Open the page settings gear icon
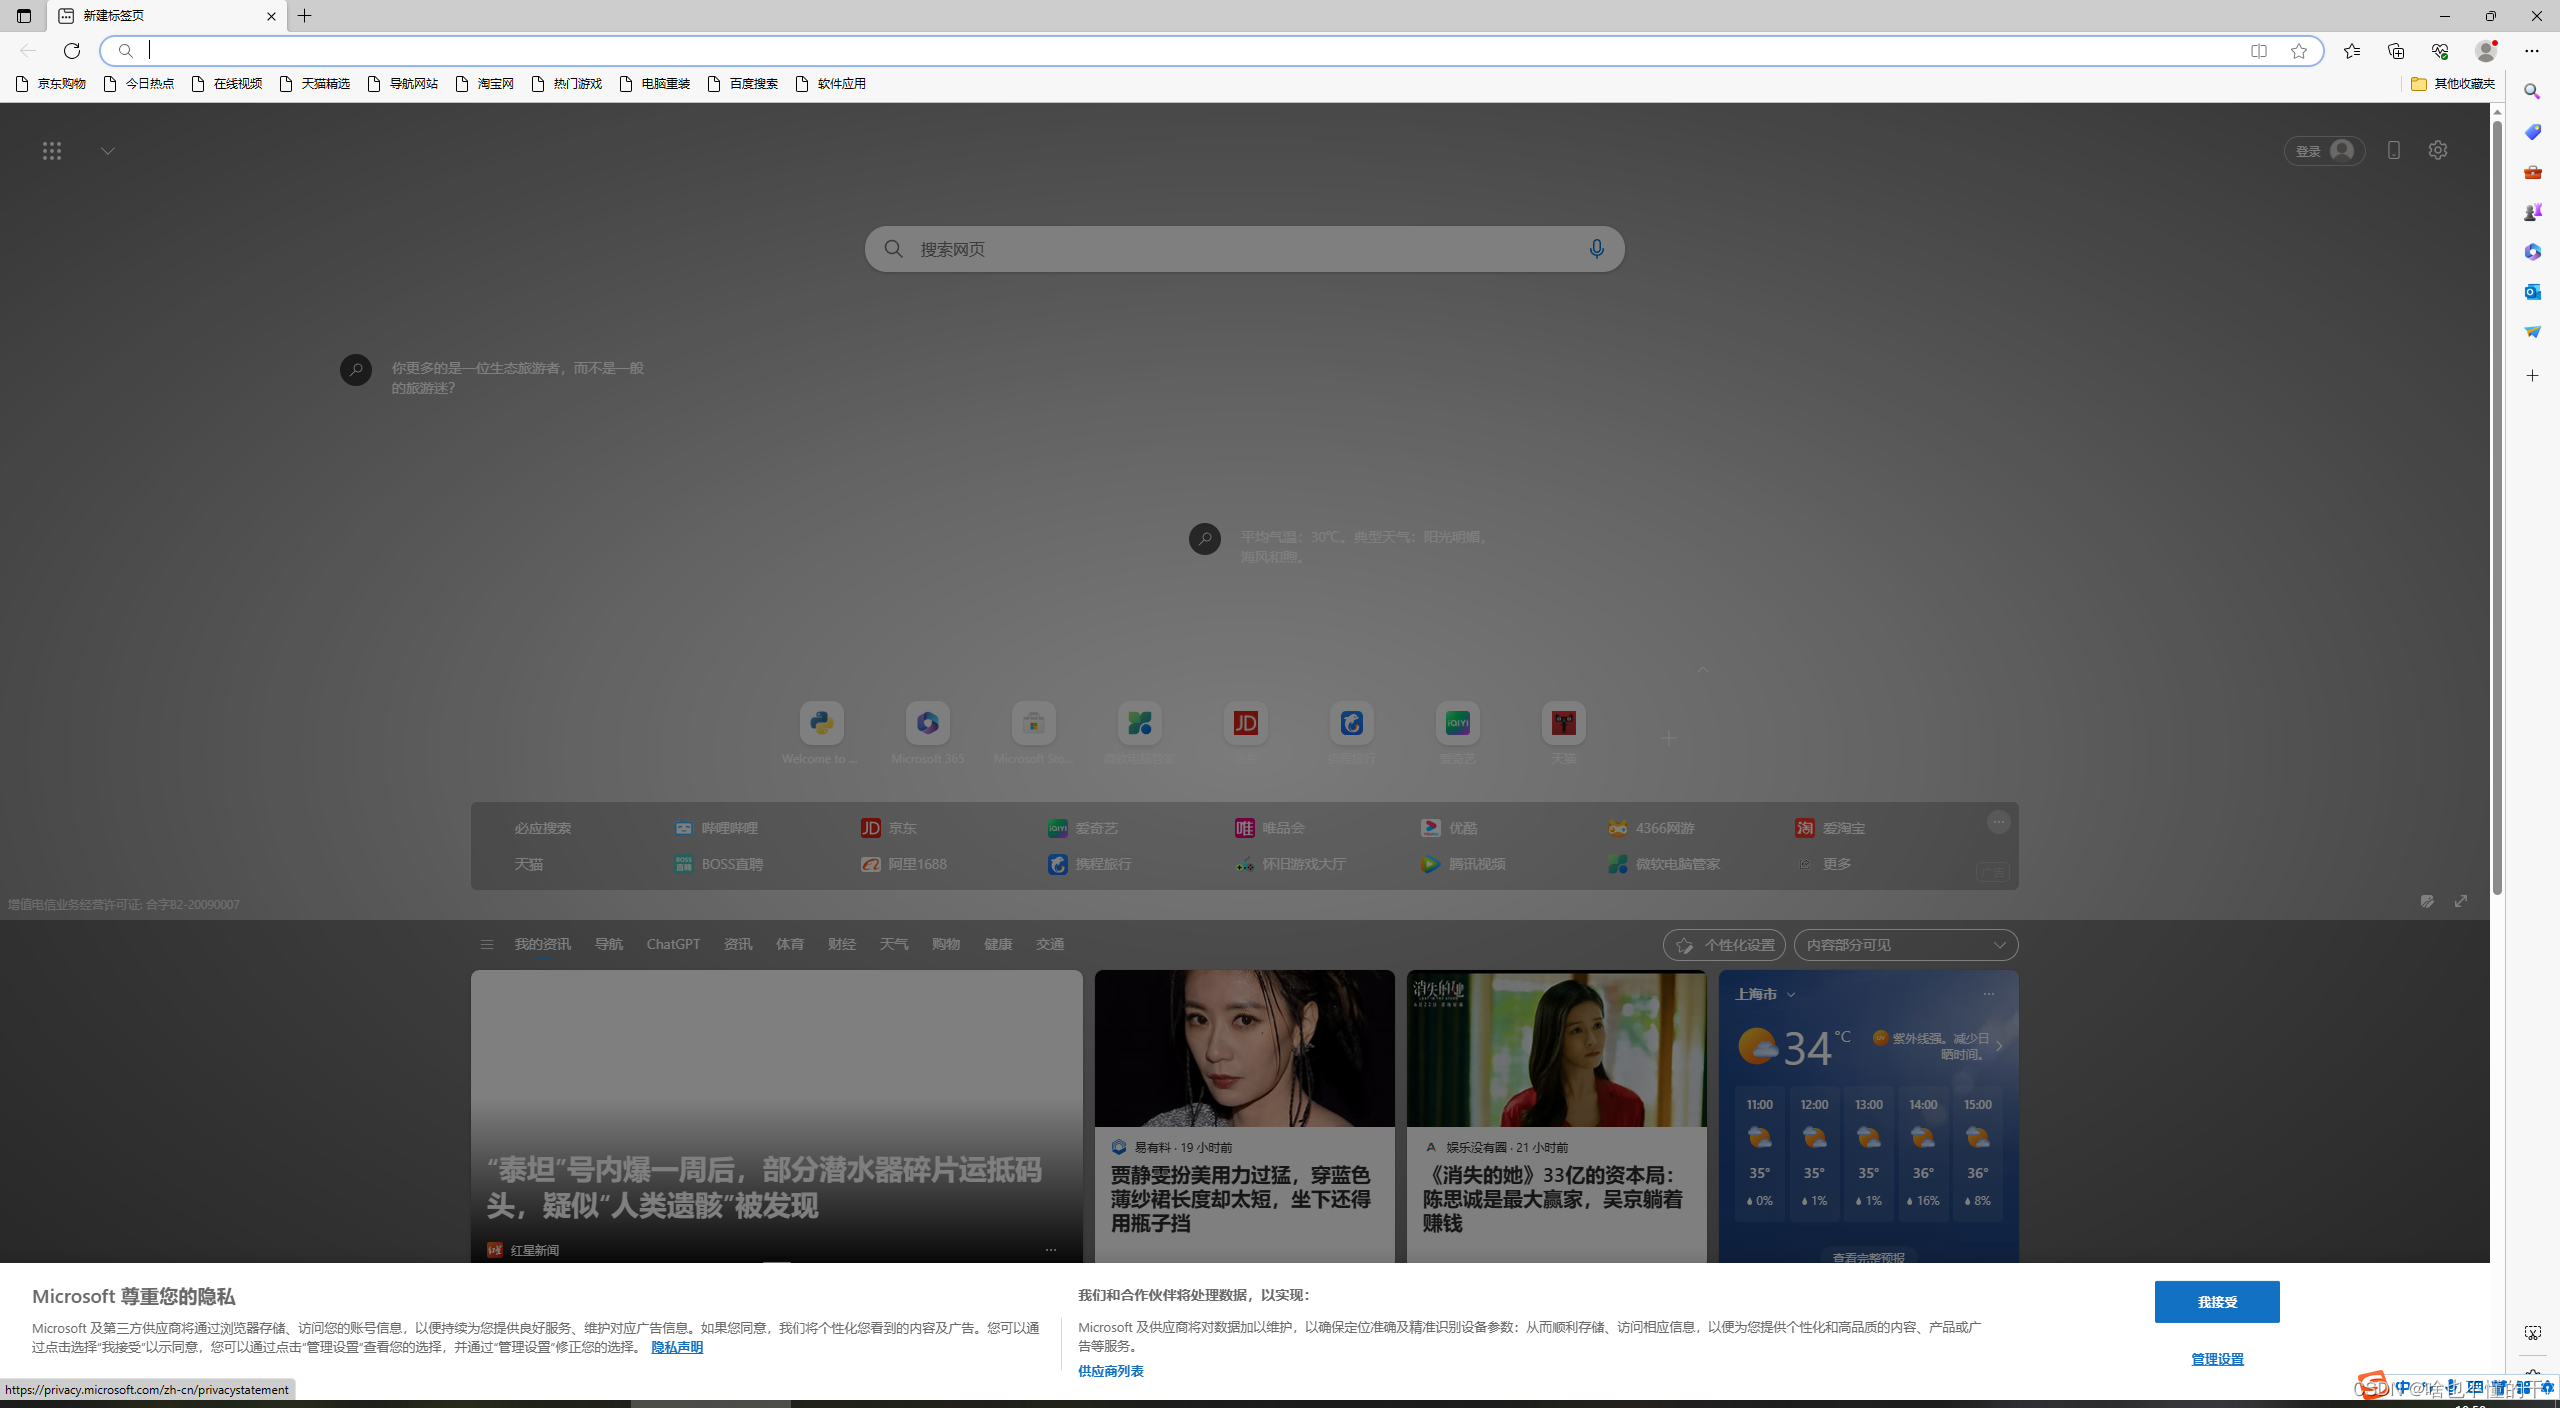The image size is (2560, 1408). tap(2437, 150)
